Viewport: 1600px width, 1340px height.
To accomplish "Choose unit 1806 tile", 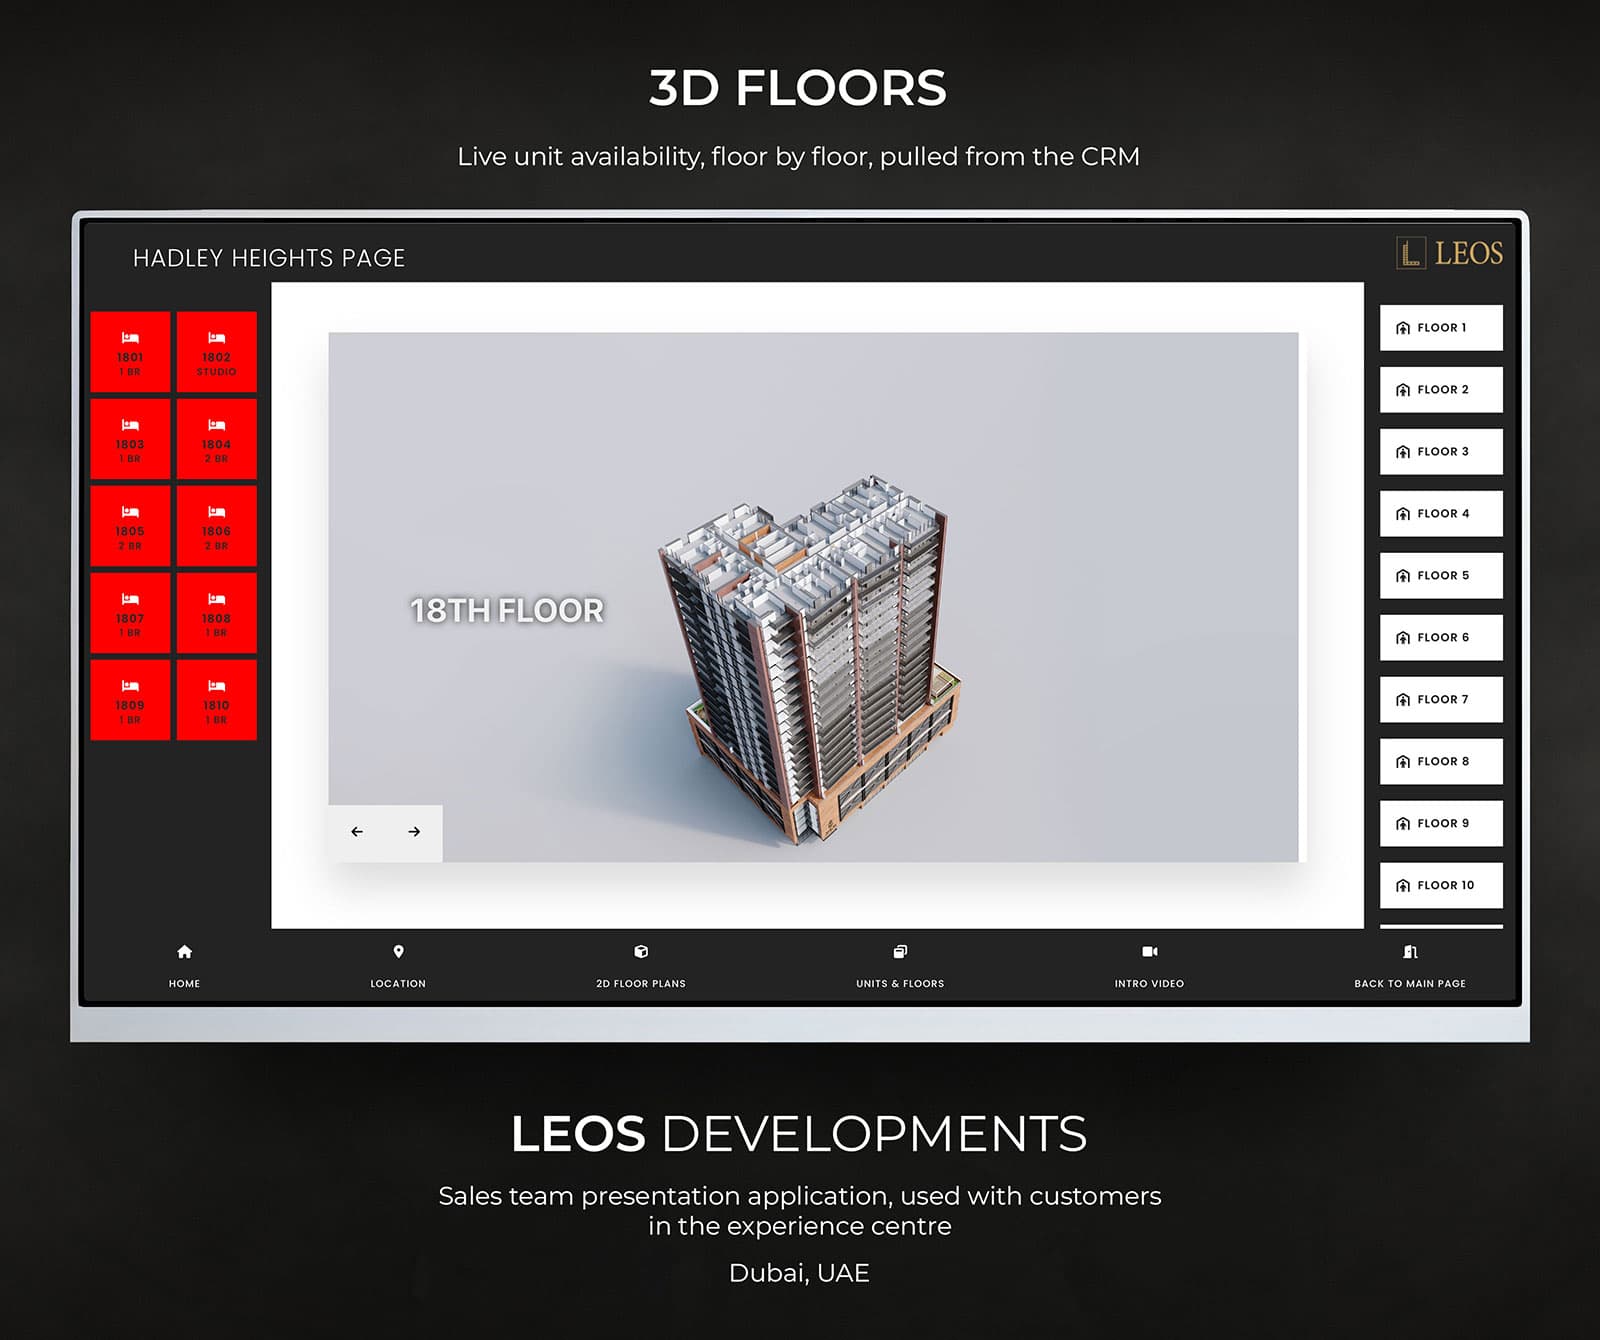I will (x=216, y=525).
